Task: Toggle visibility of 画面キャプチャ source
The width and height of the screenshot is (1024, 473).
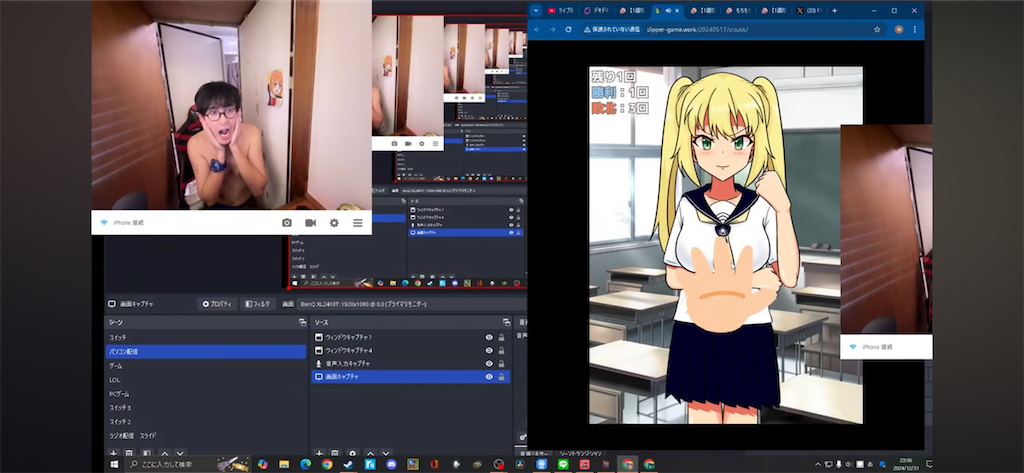Action: click(488, 377)
